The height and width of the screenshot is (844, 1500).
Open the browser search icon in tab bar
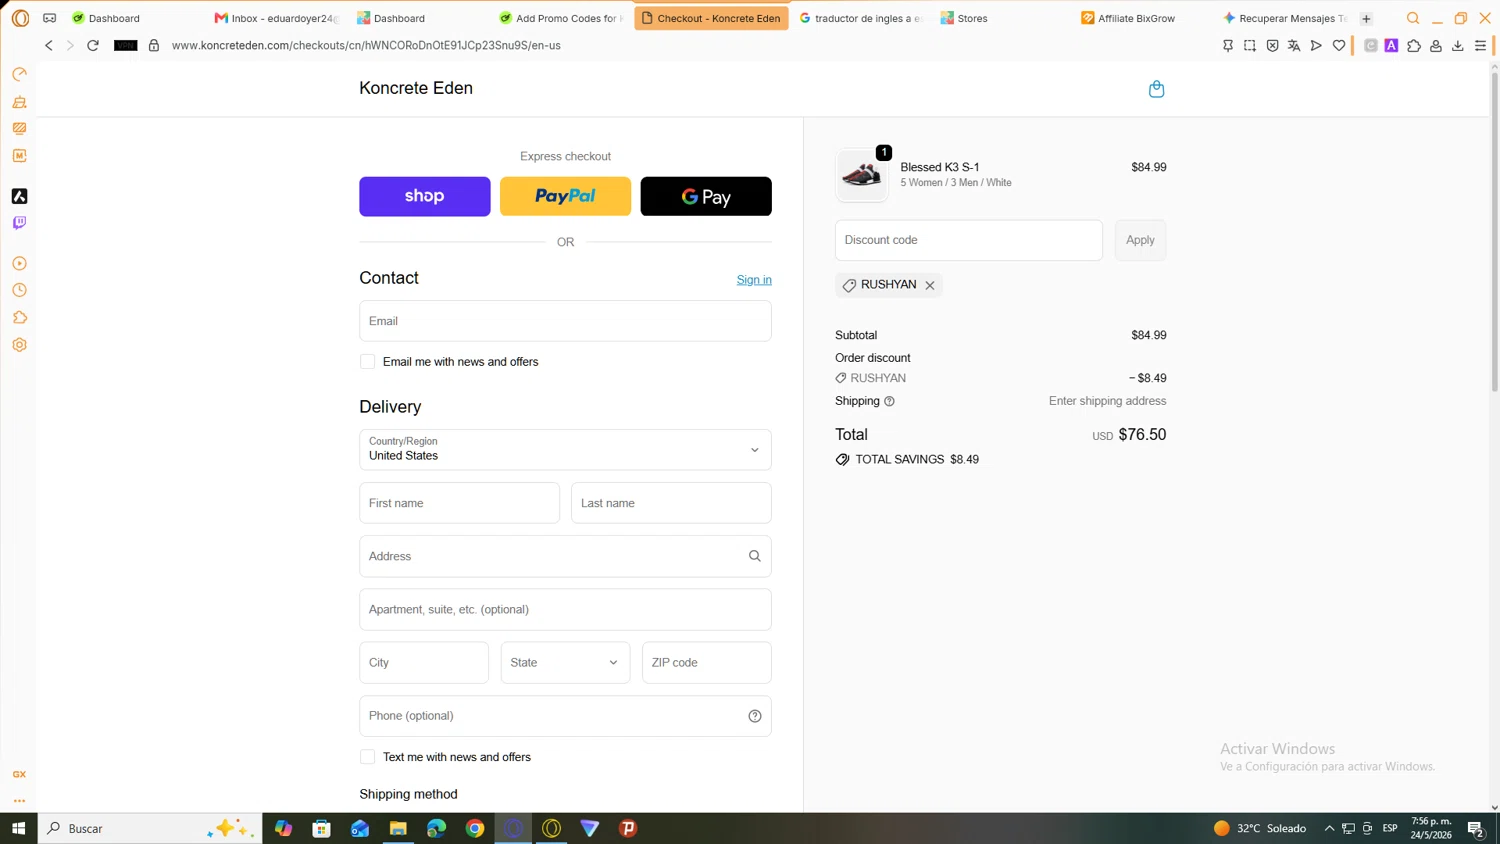click(1413, 18)
